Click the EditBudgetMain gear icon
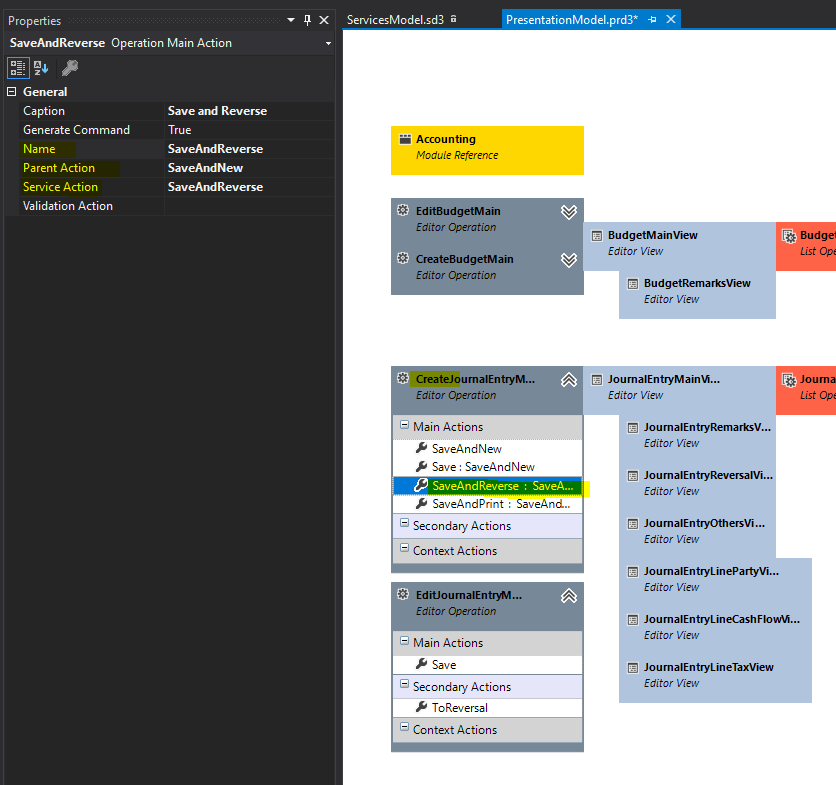The width and height of the screenshot is (836, 785). [403, 210]
